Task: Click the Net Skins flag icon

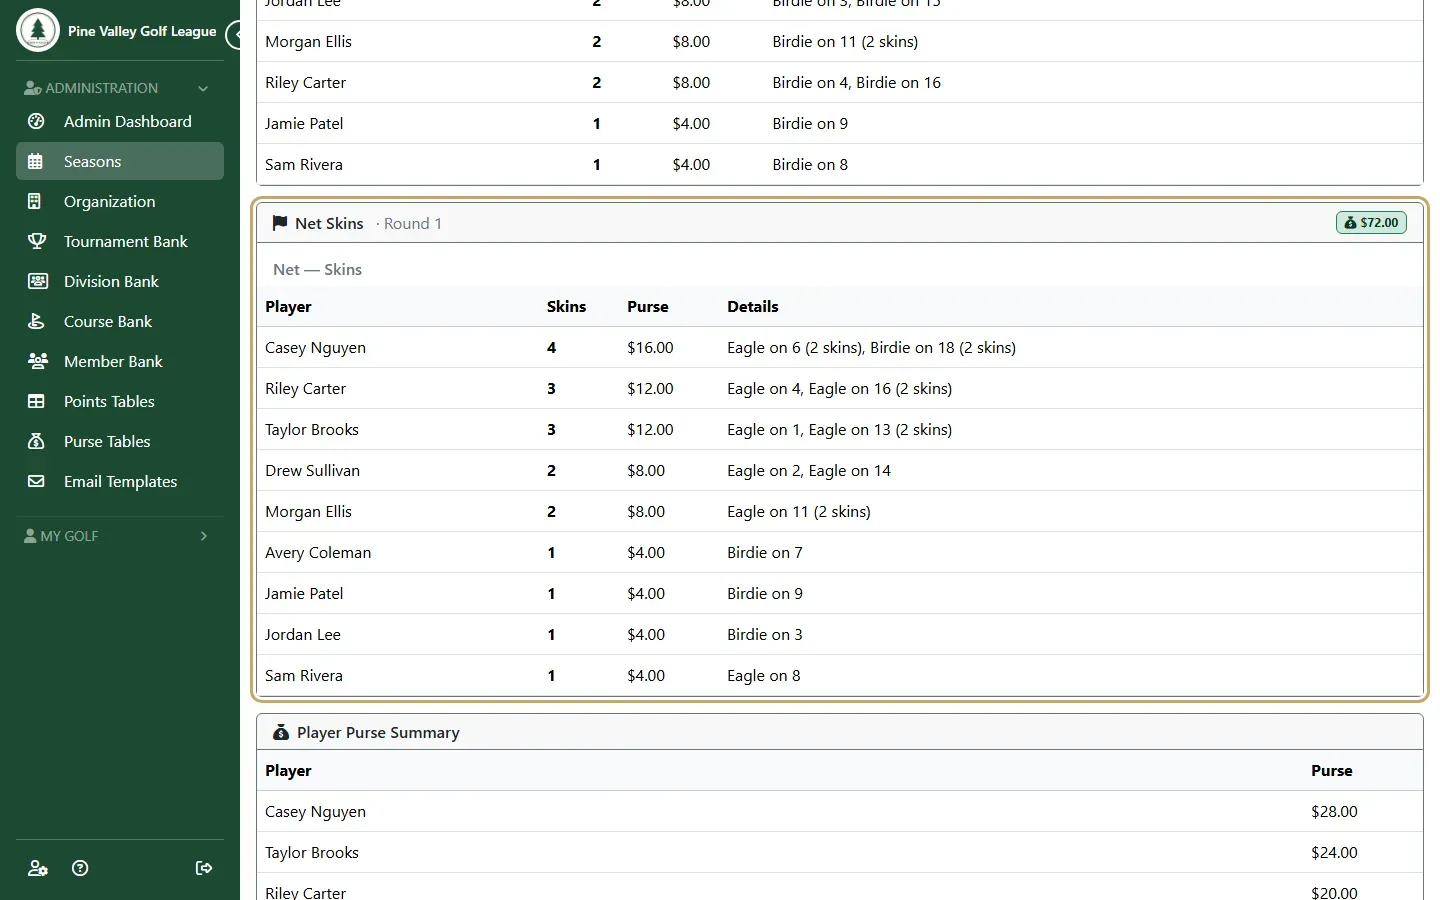Action: [x=280, y=223]
